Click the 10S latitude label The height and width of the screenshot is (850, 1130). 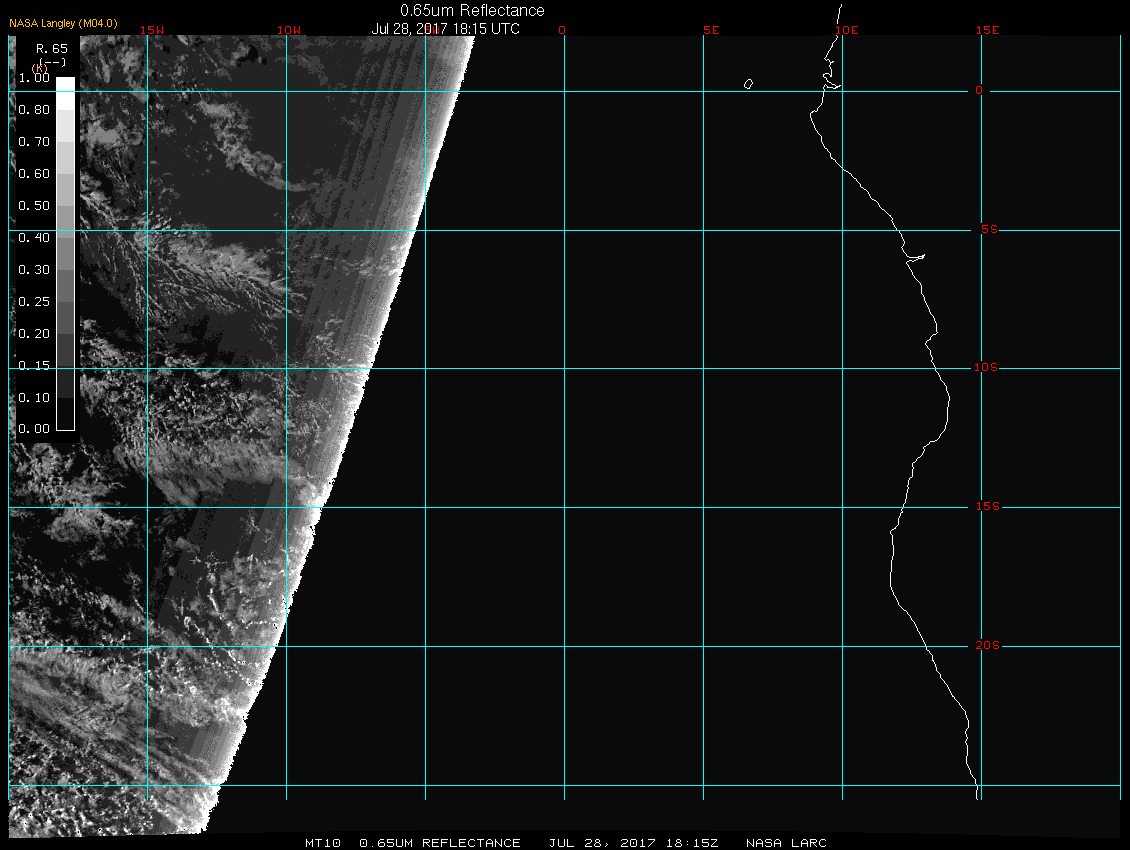pyautogui.click(x=986, y=368)
